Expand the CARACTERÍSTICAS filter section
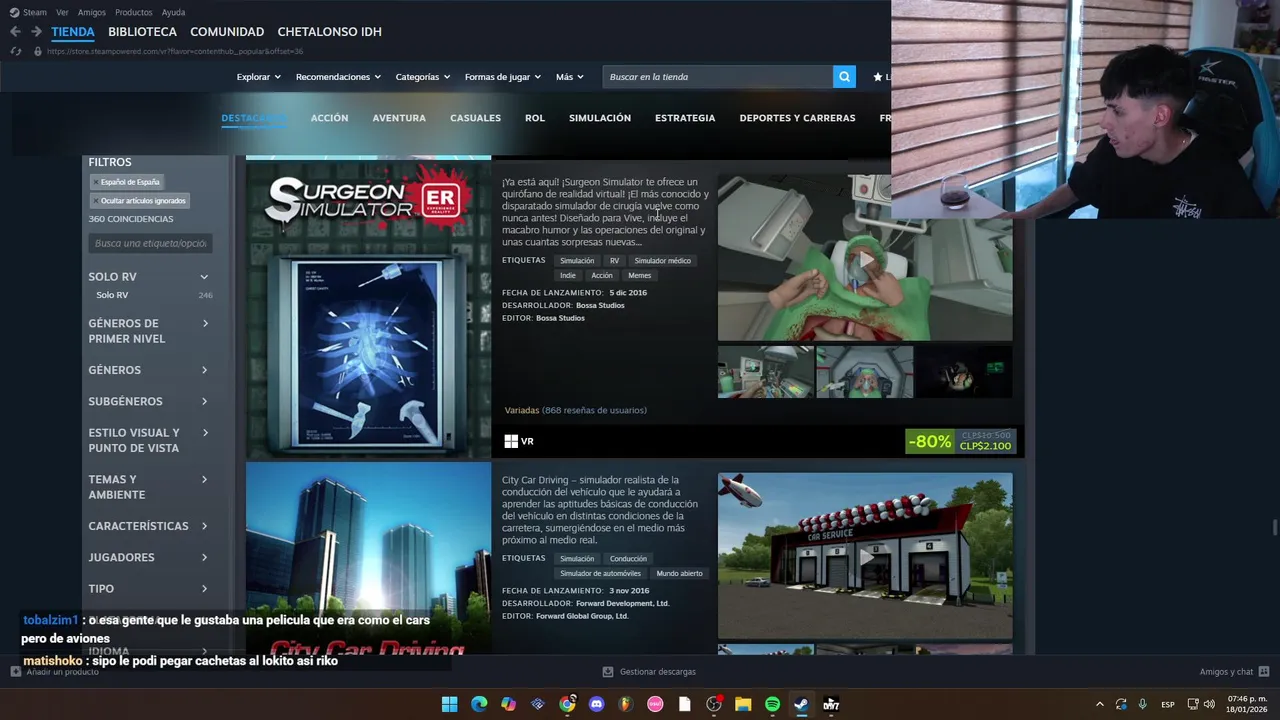Viewport: 1280px width, 720px height. pos(204,526)
